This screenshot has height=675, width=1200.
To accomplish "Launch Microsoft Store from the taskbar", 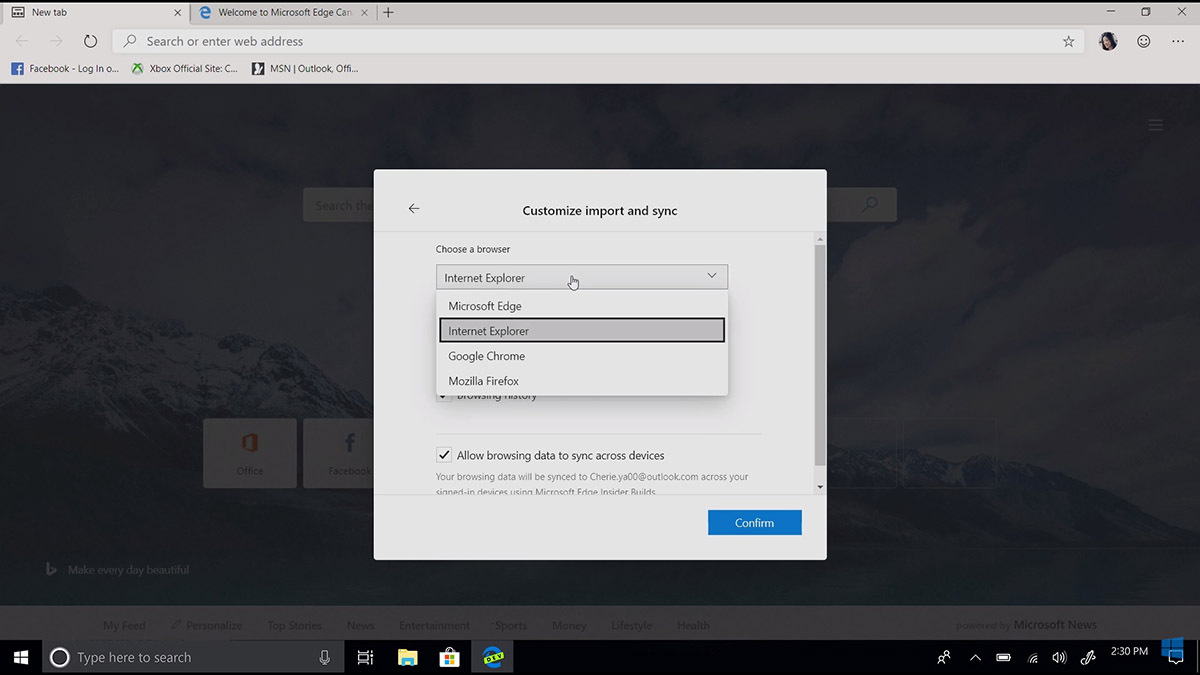I will tap(449, 657).
